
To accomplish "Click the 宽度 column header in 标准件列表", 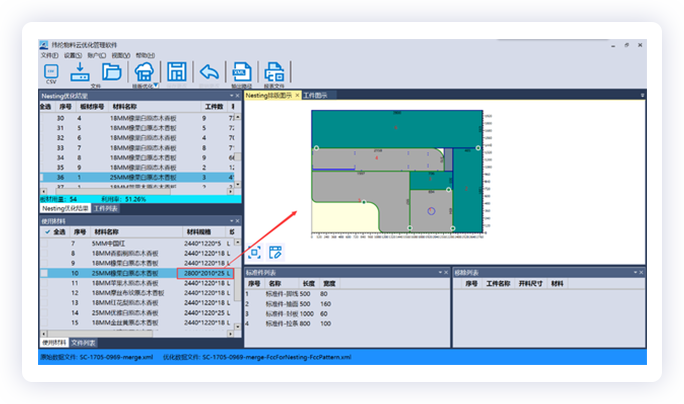I will 329,284.
